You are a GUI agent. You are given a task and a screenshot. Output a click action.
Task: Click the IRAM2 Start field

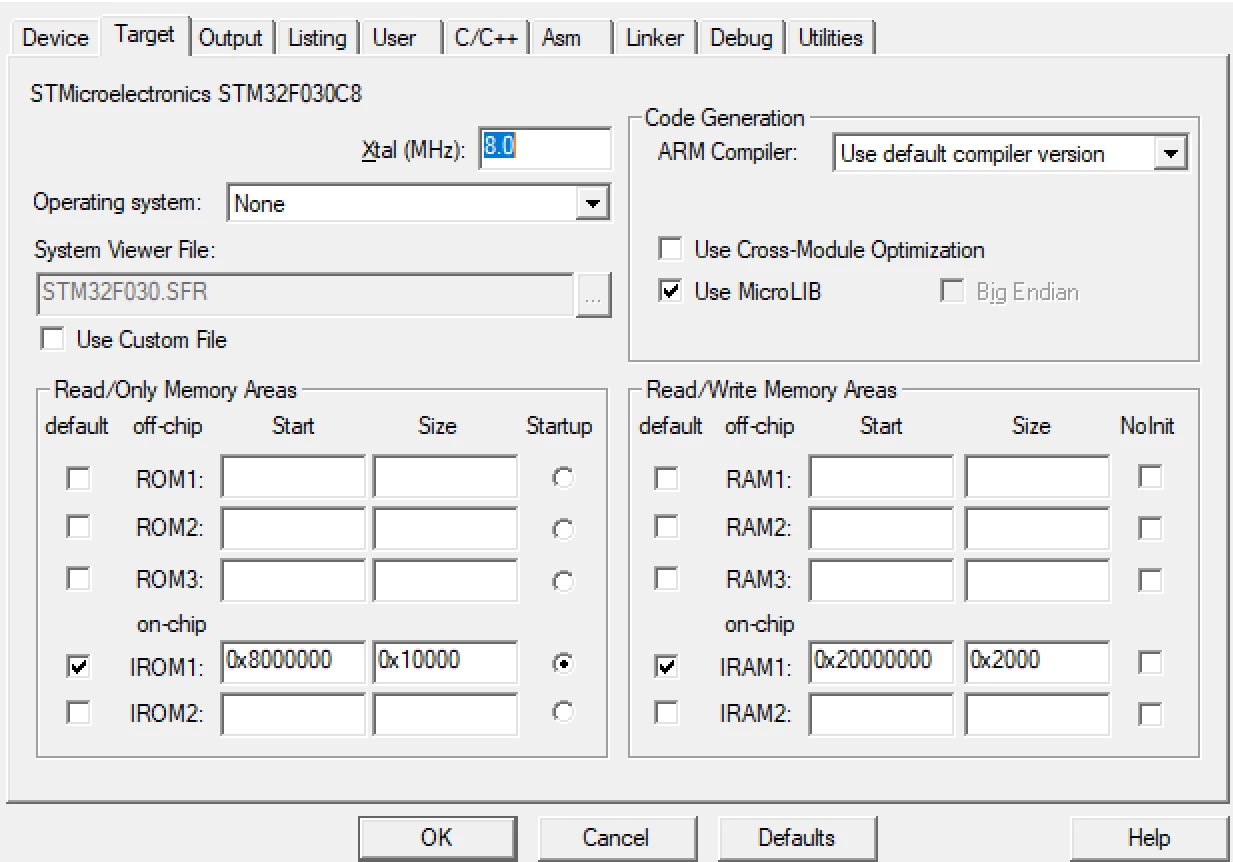(881, 714)
